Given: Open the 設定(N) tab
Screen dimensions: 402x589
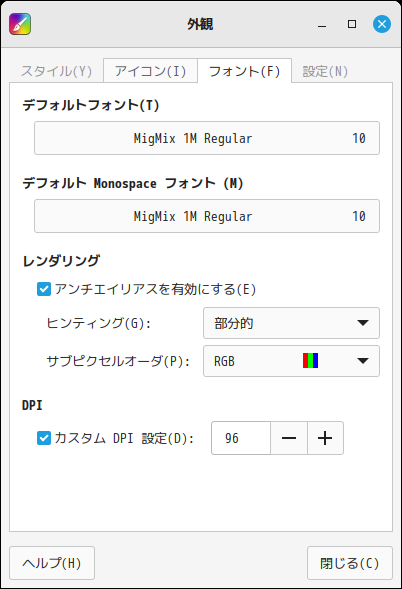Looking at the screenshot, I should [325, 71].
